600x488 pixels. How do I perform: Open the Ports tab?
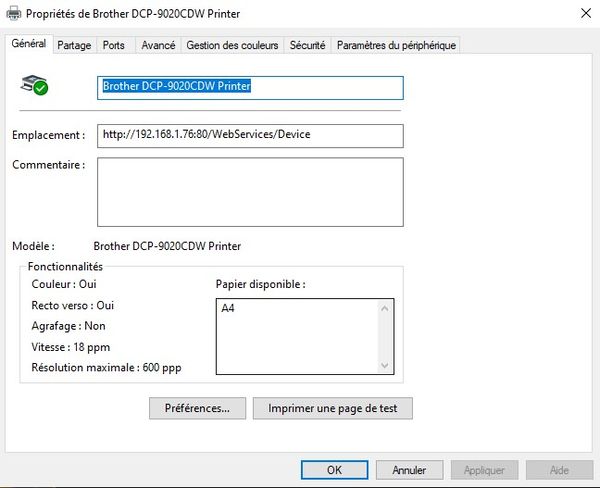[114, 46]
